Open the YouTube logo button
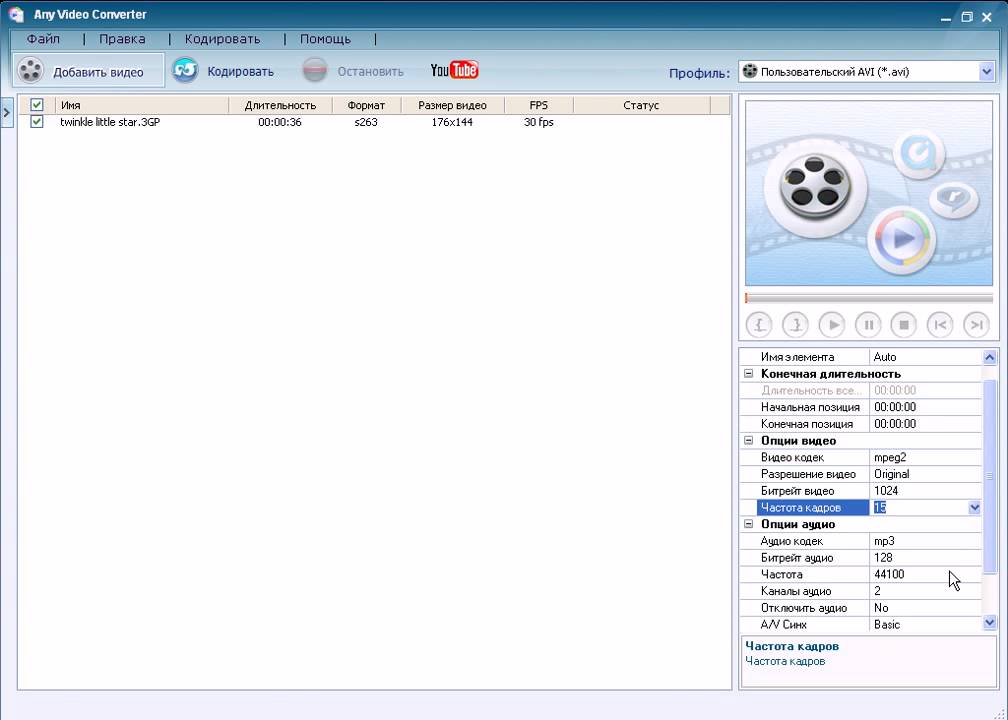This screenshot has width=1008, height=720. point(454,69)
